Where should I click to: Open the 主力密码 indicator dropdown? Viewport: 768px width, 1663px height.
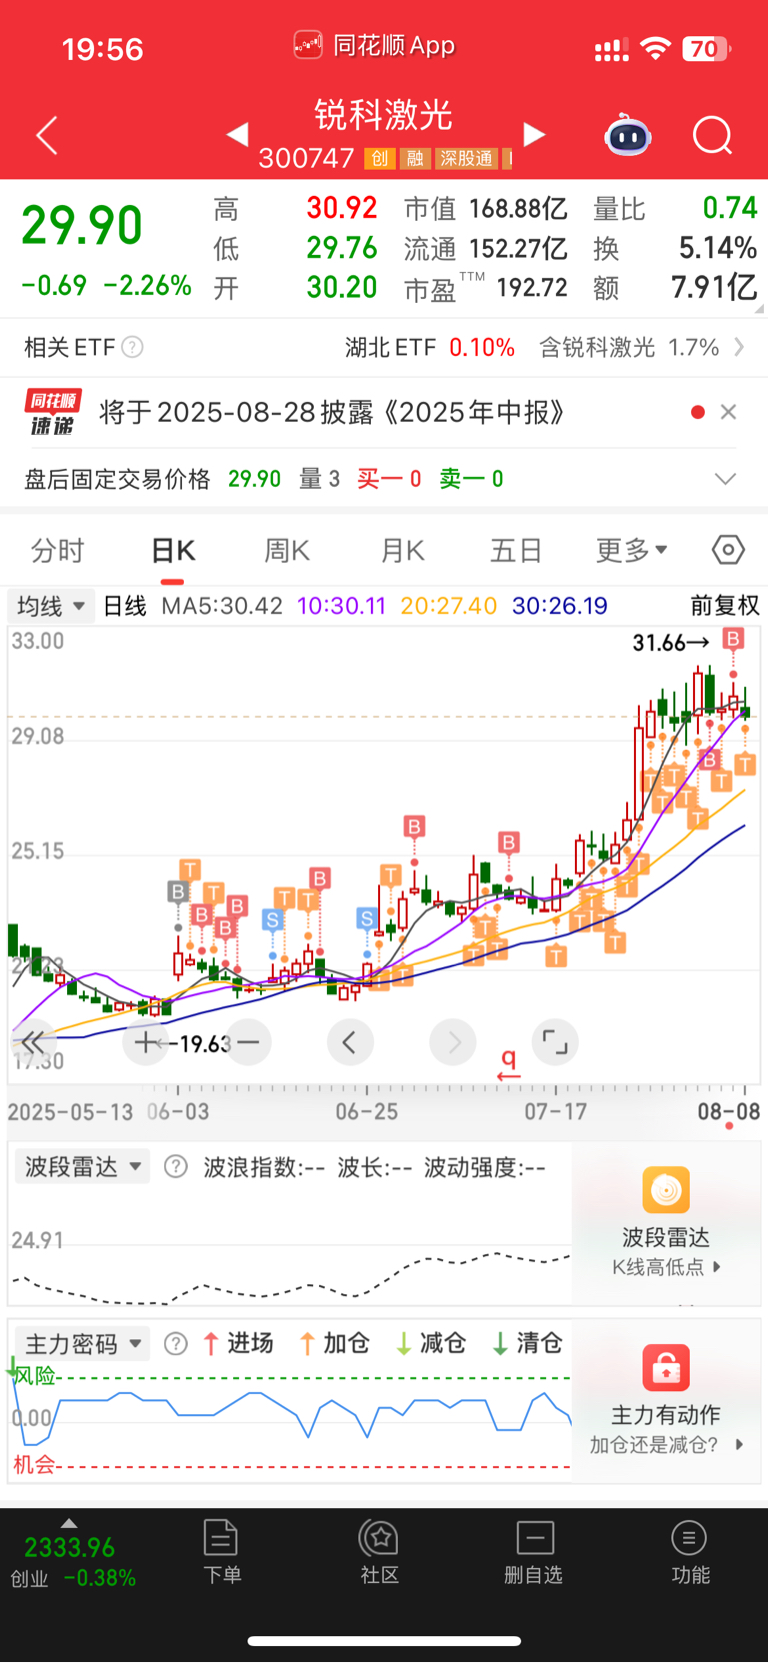tap(82, 1343)
